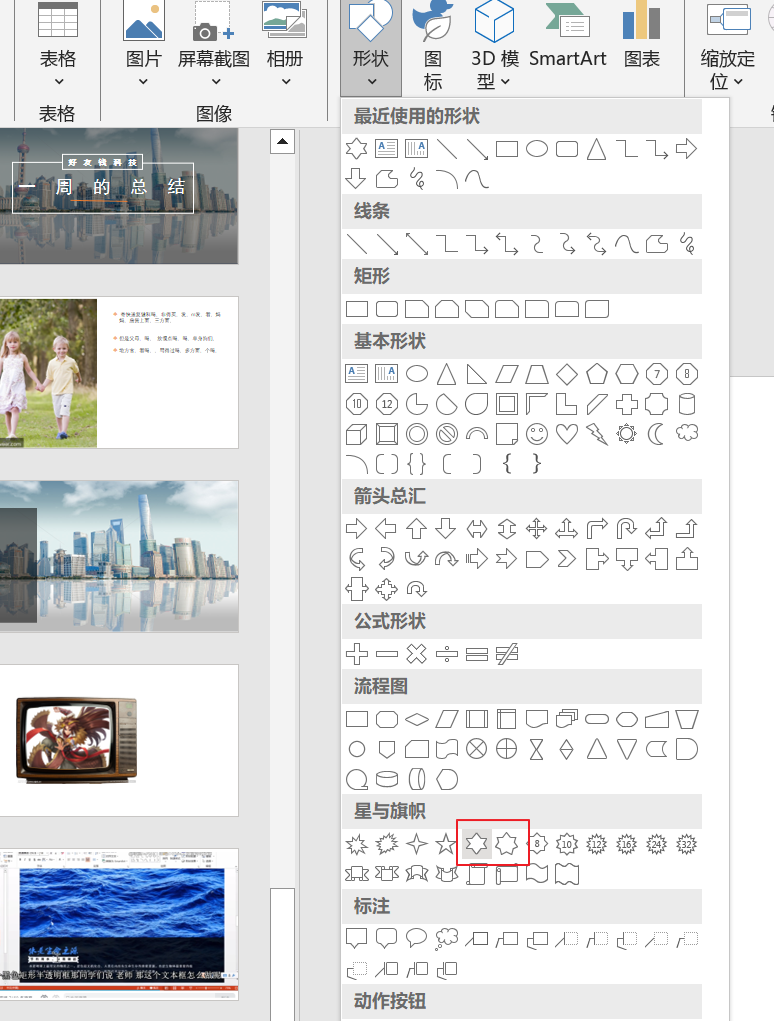Select the chevron arrow shape
Viewport: 774px width, 1021px height.
(567, 559)
